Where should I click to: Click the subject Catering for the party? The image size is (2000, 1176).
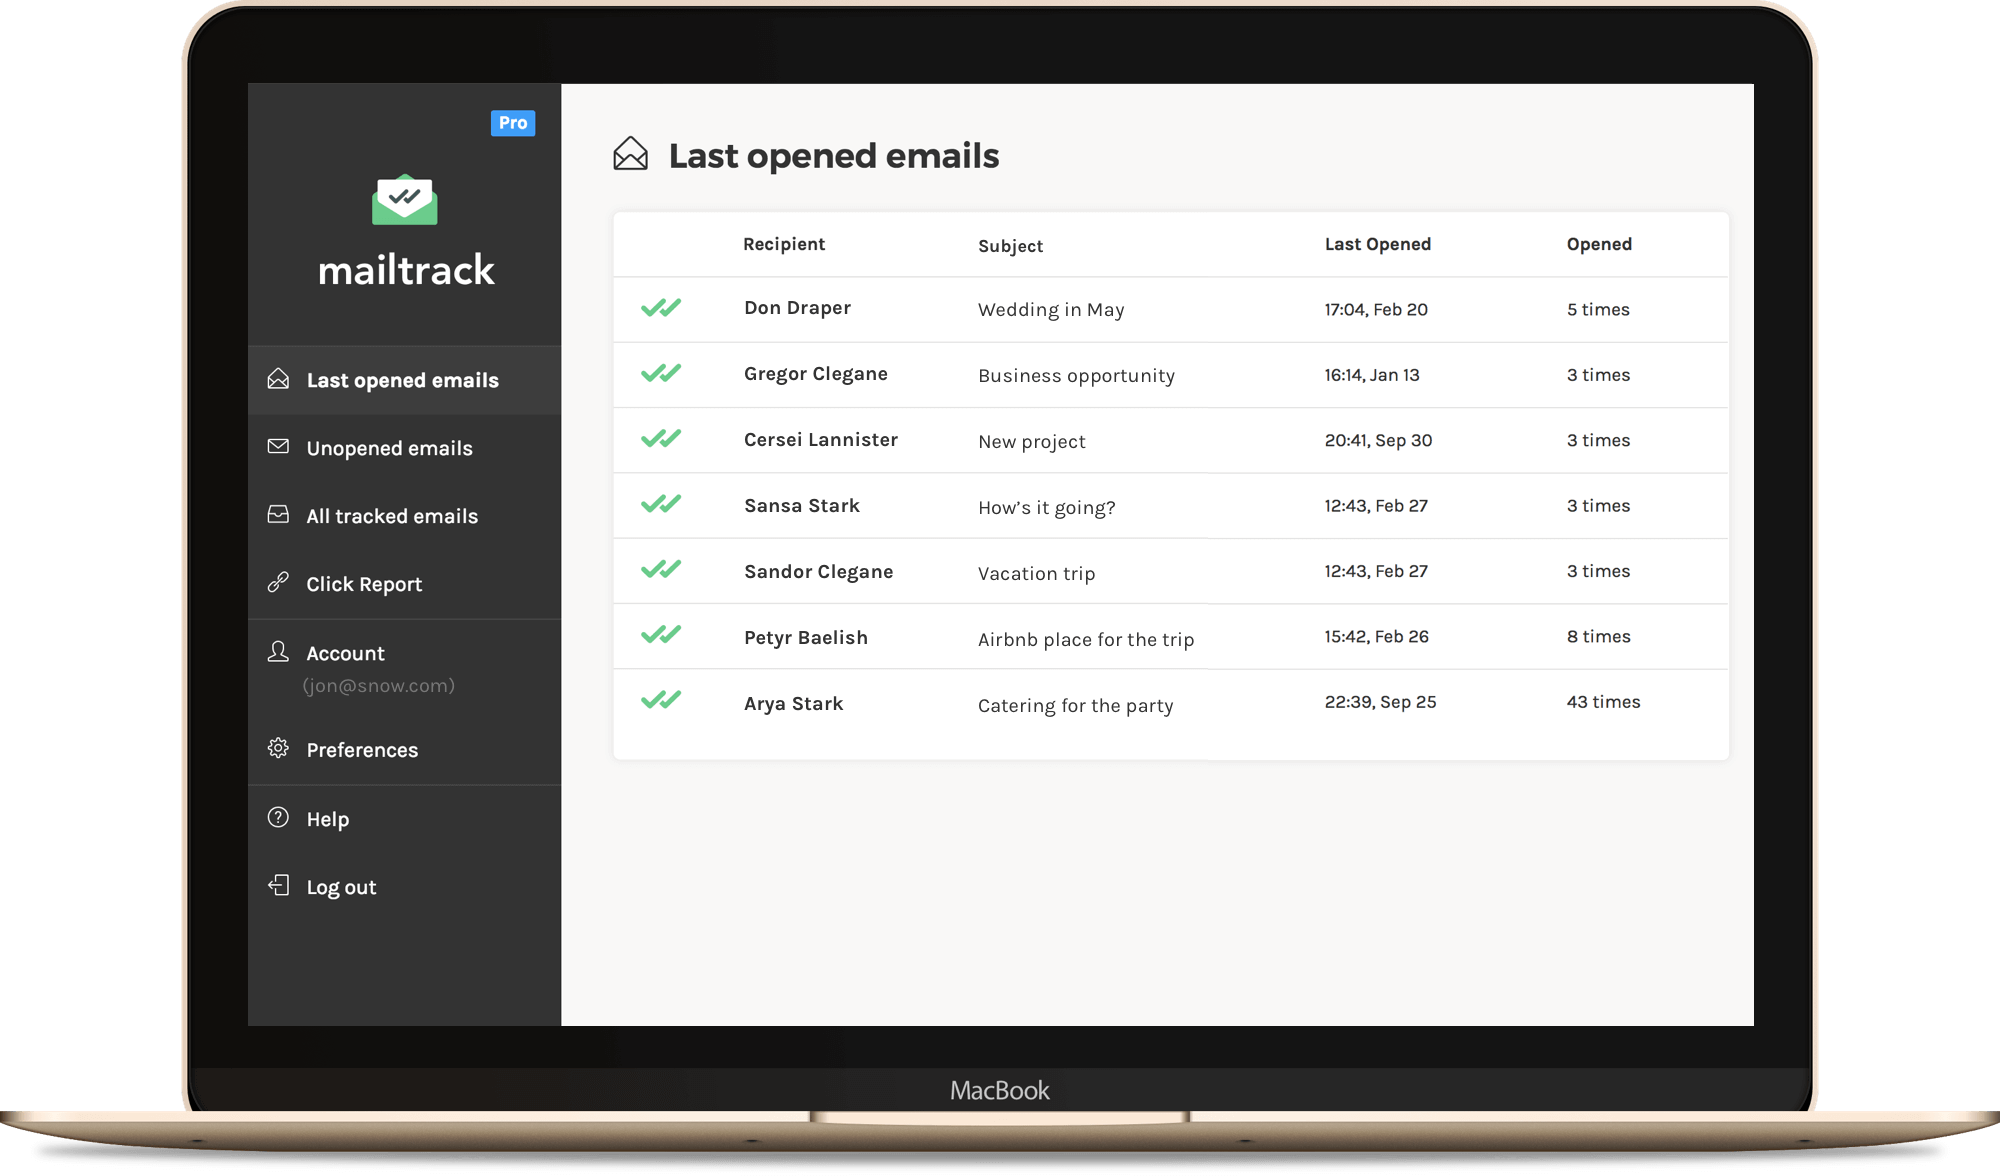(1075, 704)
